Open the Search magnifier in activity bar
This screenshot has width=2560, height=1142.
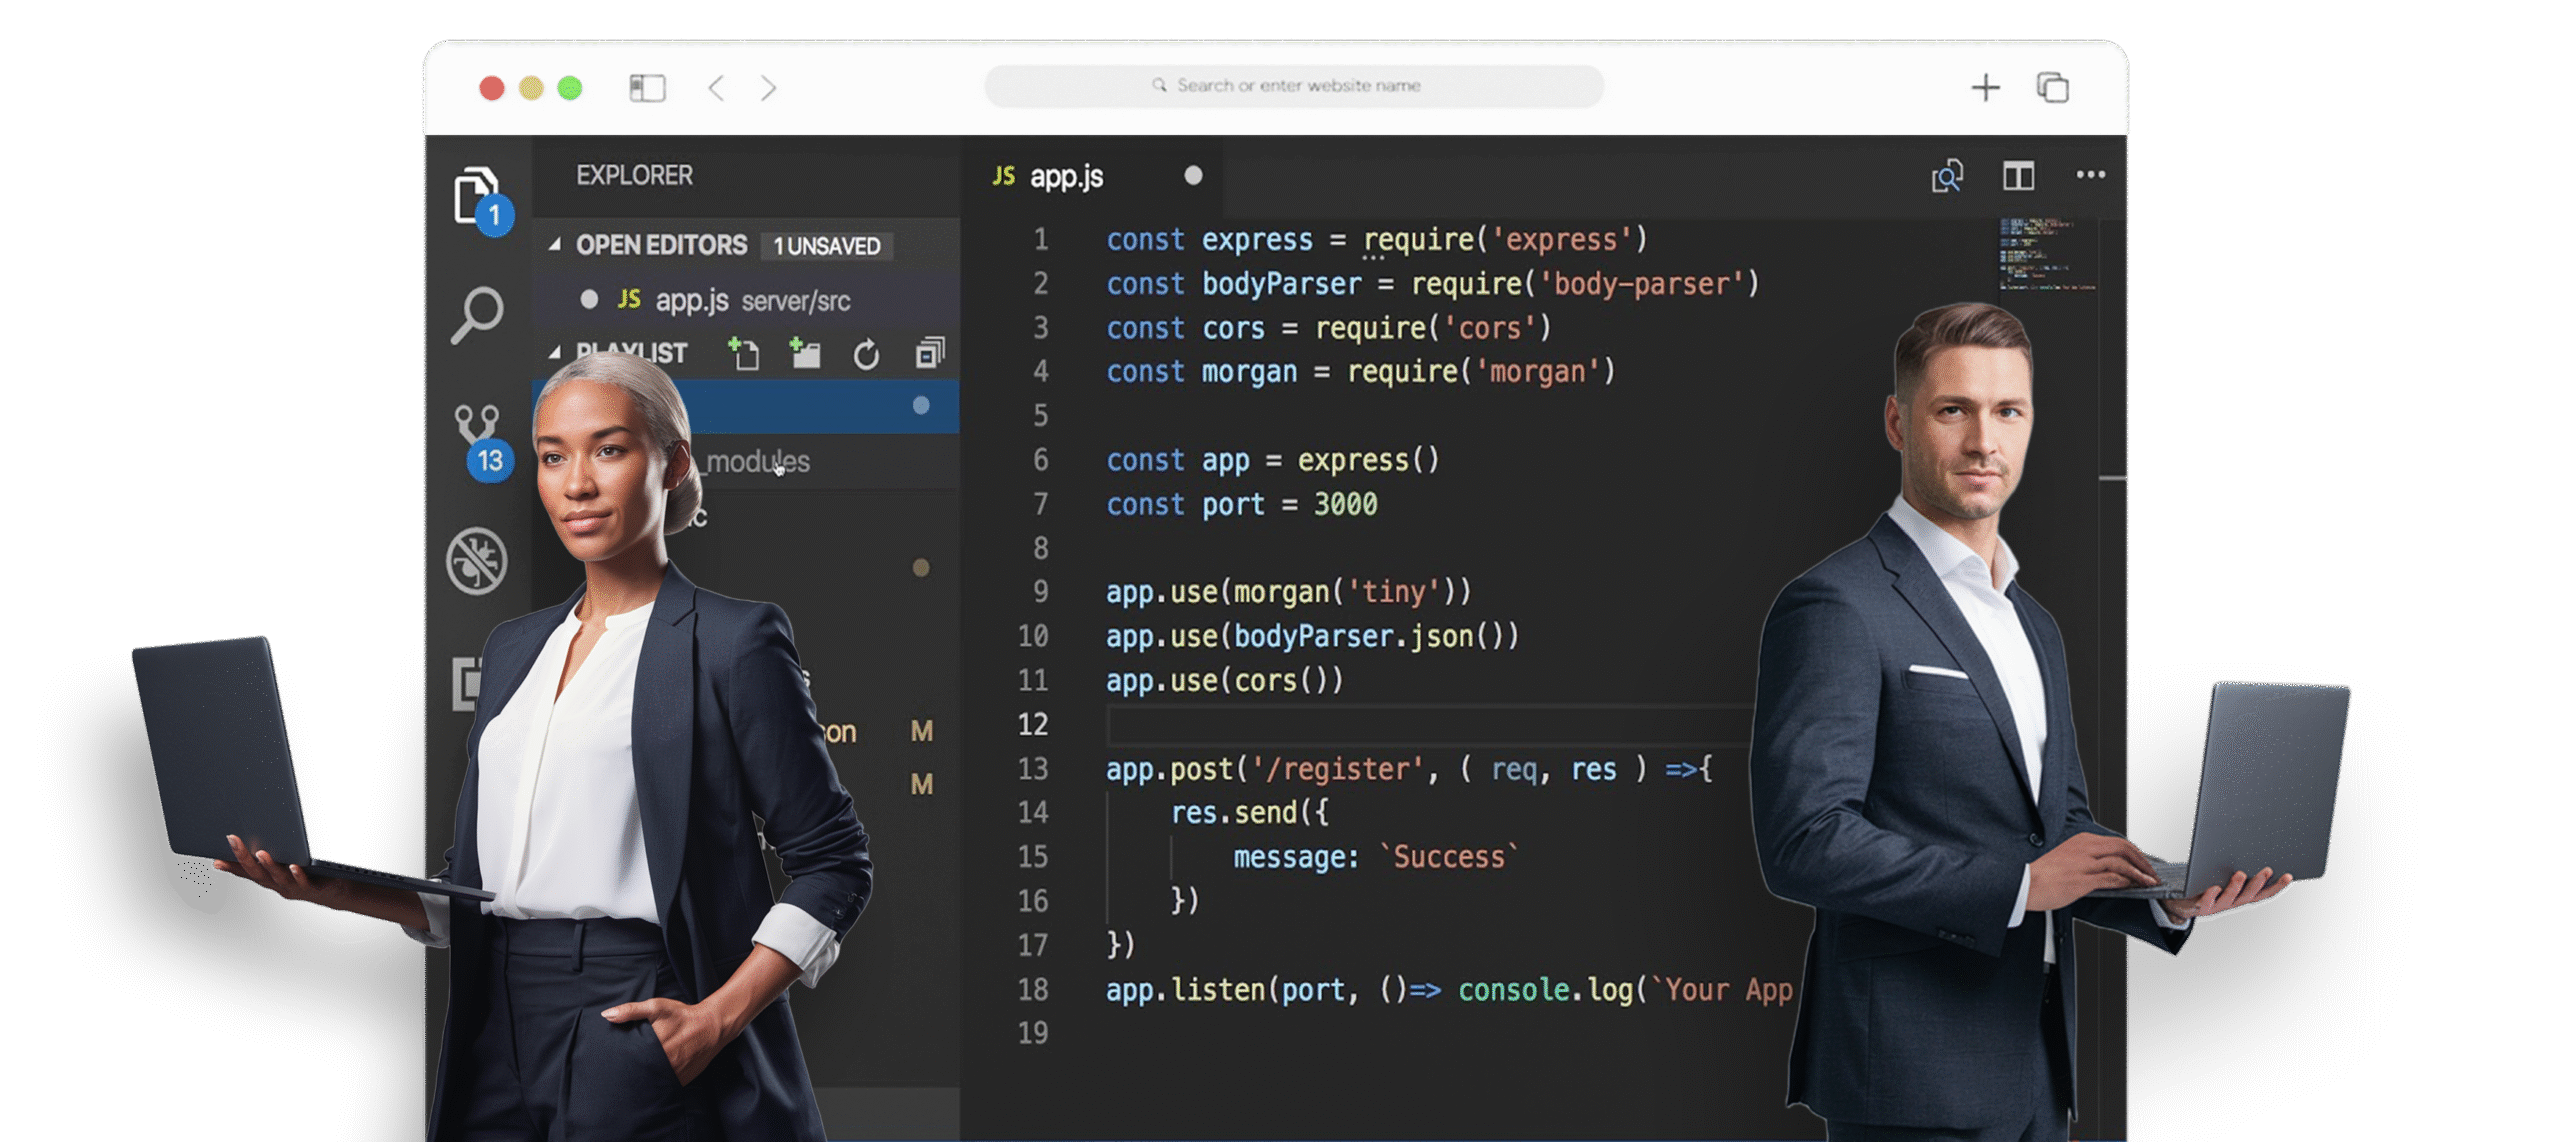coord(477,315)
